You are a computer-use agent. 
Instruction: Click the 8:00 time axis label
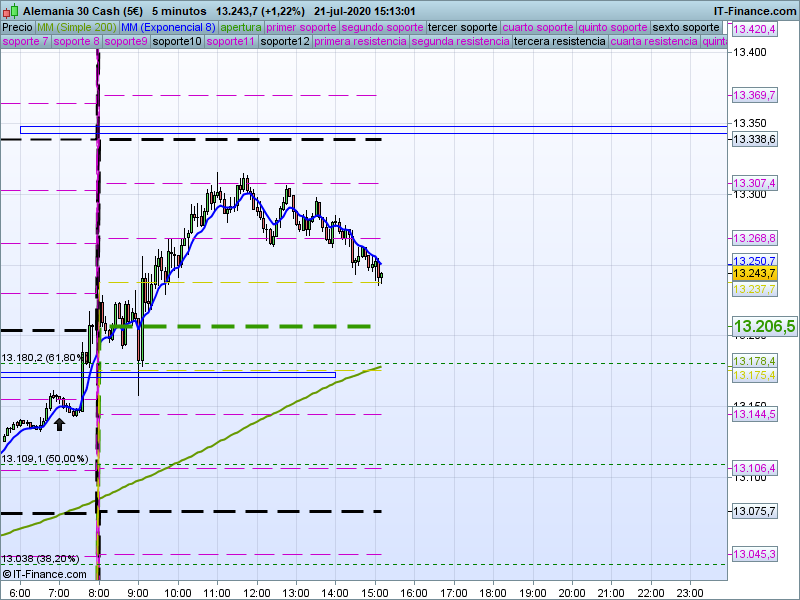(x=99, y=593)
